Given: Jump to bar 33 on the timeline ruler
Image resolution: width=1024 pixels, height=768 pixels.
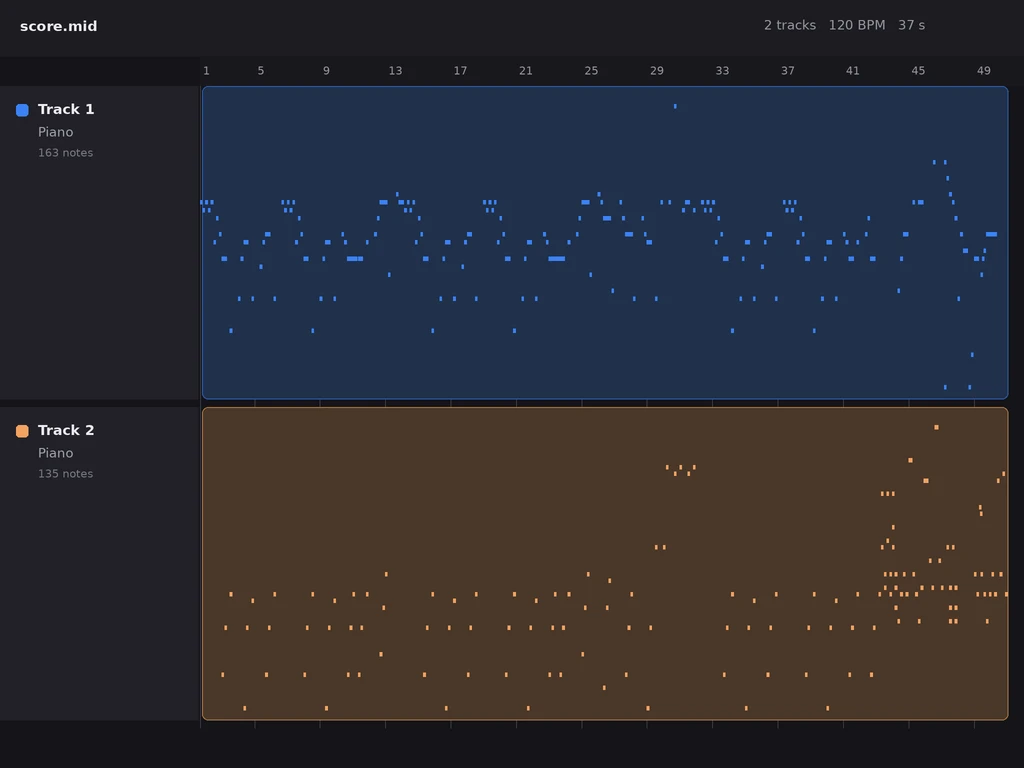Looking at the screenshot, I should click(722, 71).
